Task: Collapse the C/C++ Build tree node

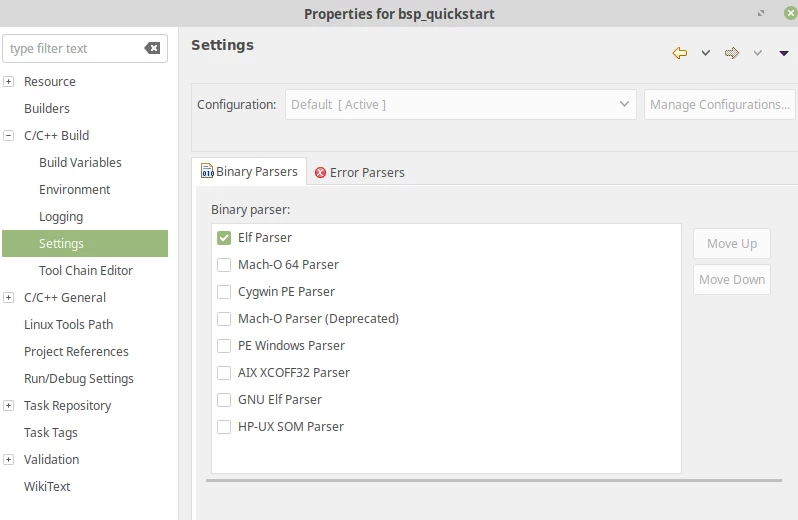Action: 9,135
